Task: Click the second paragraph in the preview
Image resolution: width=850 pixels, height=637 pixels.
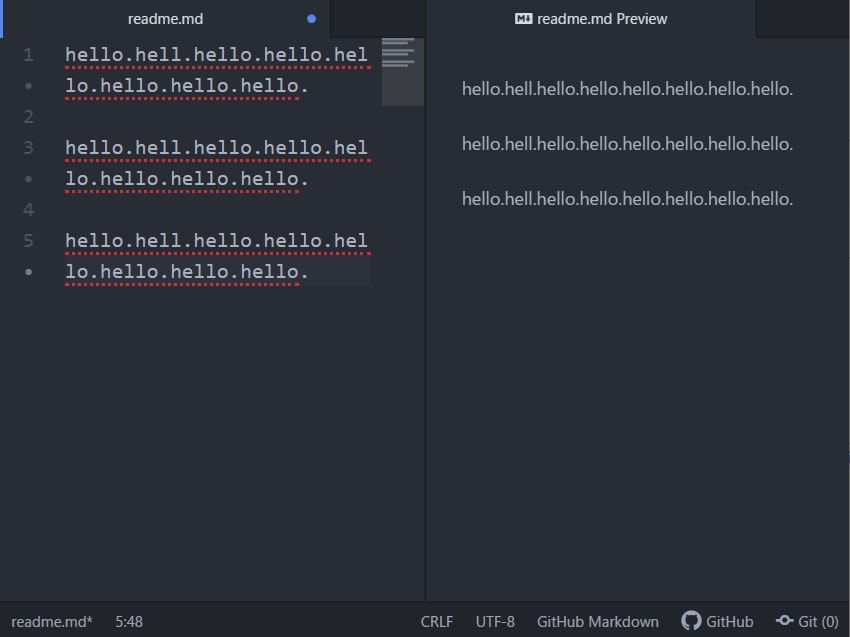Action: (x=627, y=144)
